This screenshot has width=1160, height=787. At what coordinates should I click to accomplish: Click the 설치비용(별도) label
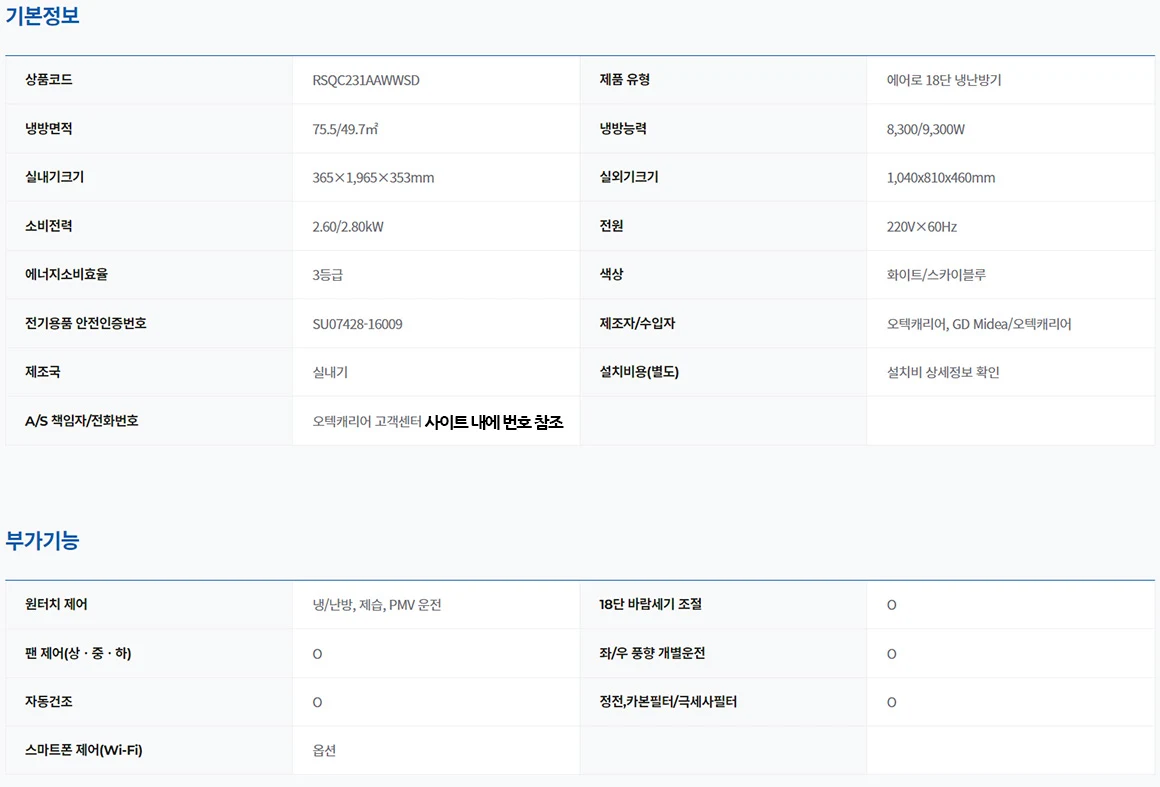pyautogui.click(x=639, y=372)
